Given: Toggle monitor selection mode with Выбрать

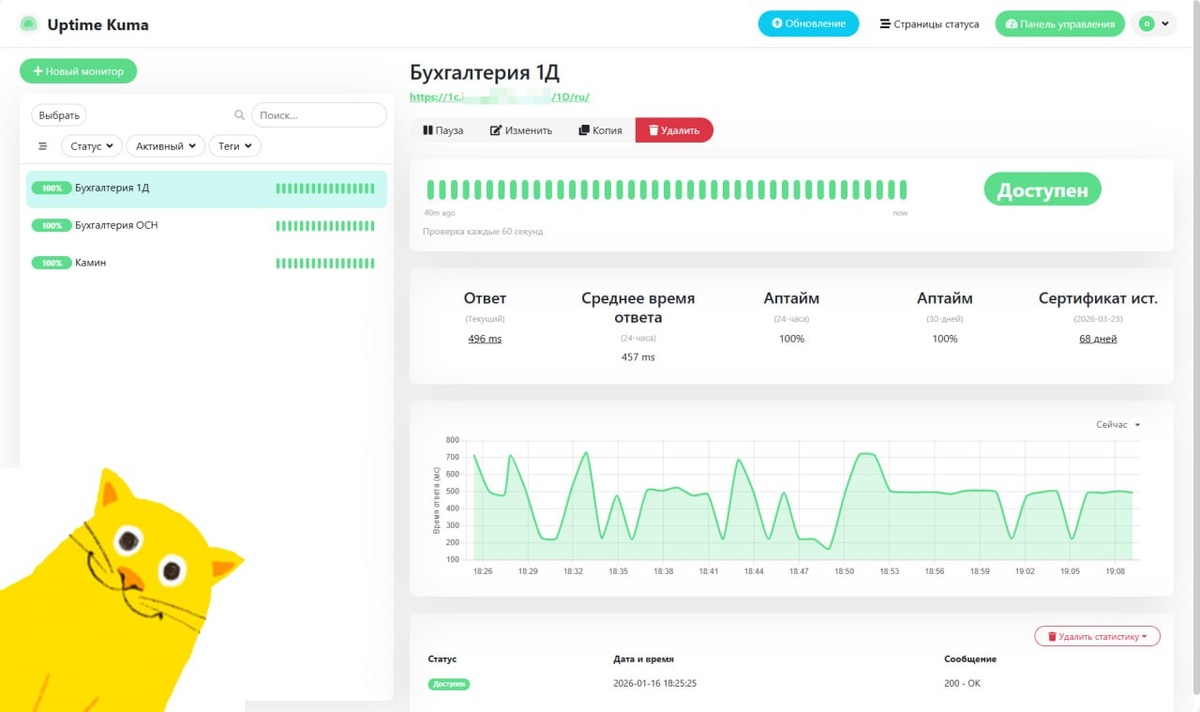Looking at the screenshot, I should click(60, 115).
